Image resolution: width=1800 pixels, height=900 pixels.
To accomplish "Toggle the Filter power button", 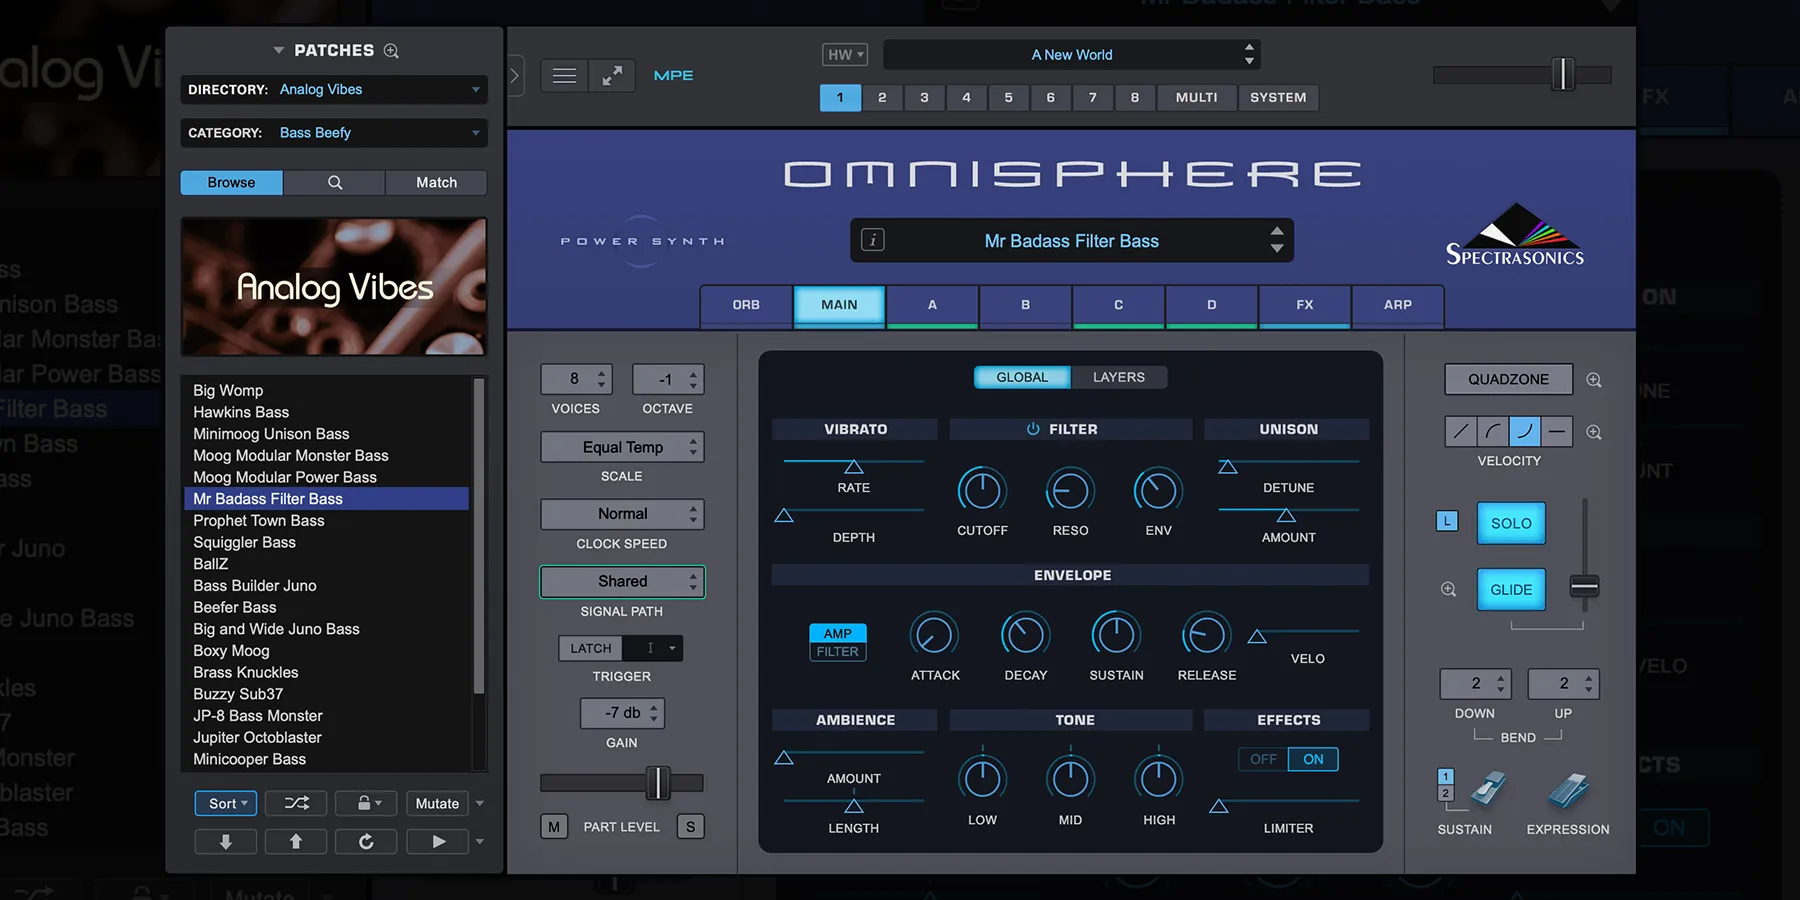I will coord(1031,429).
